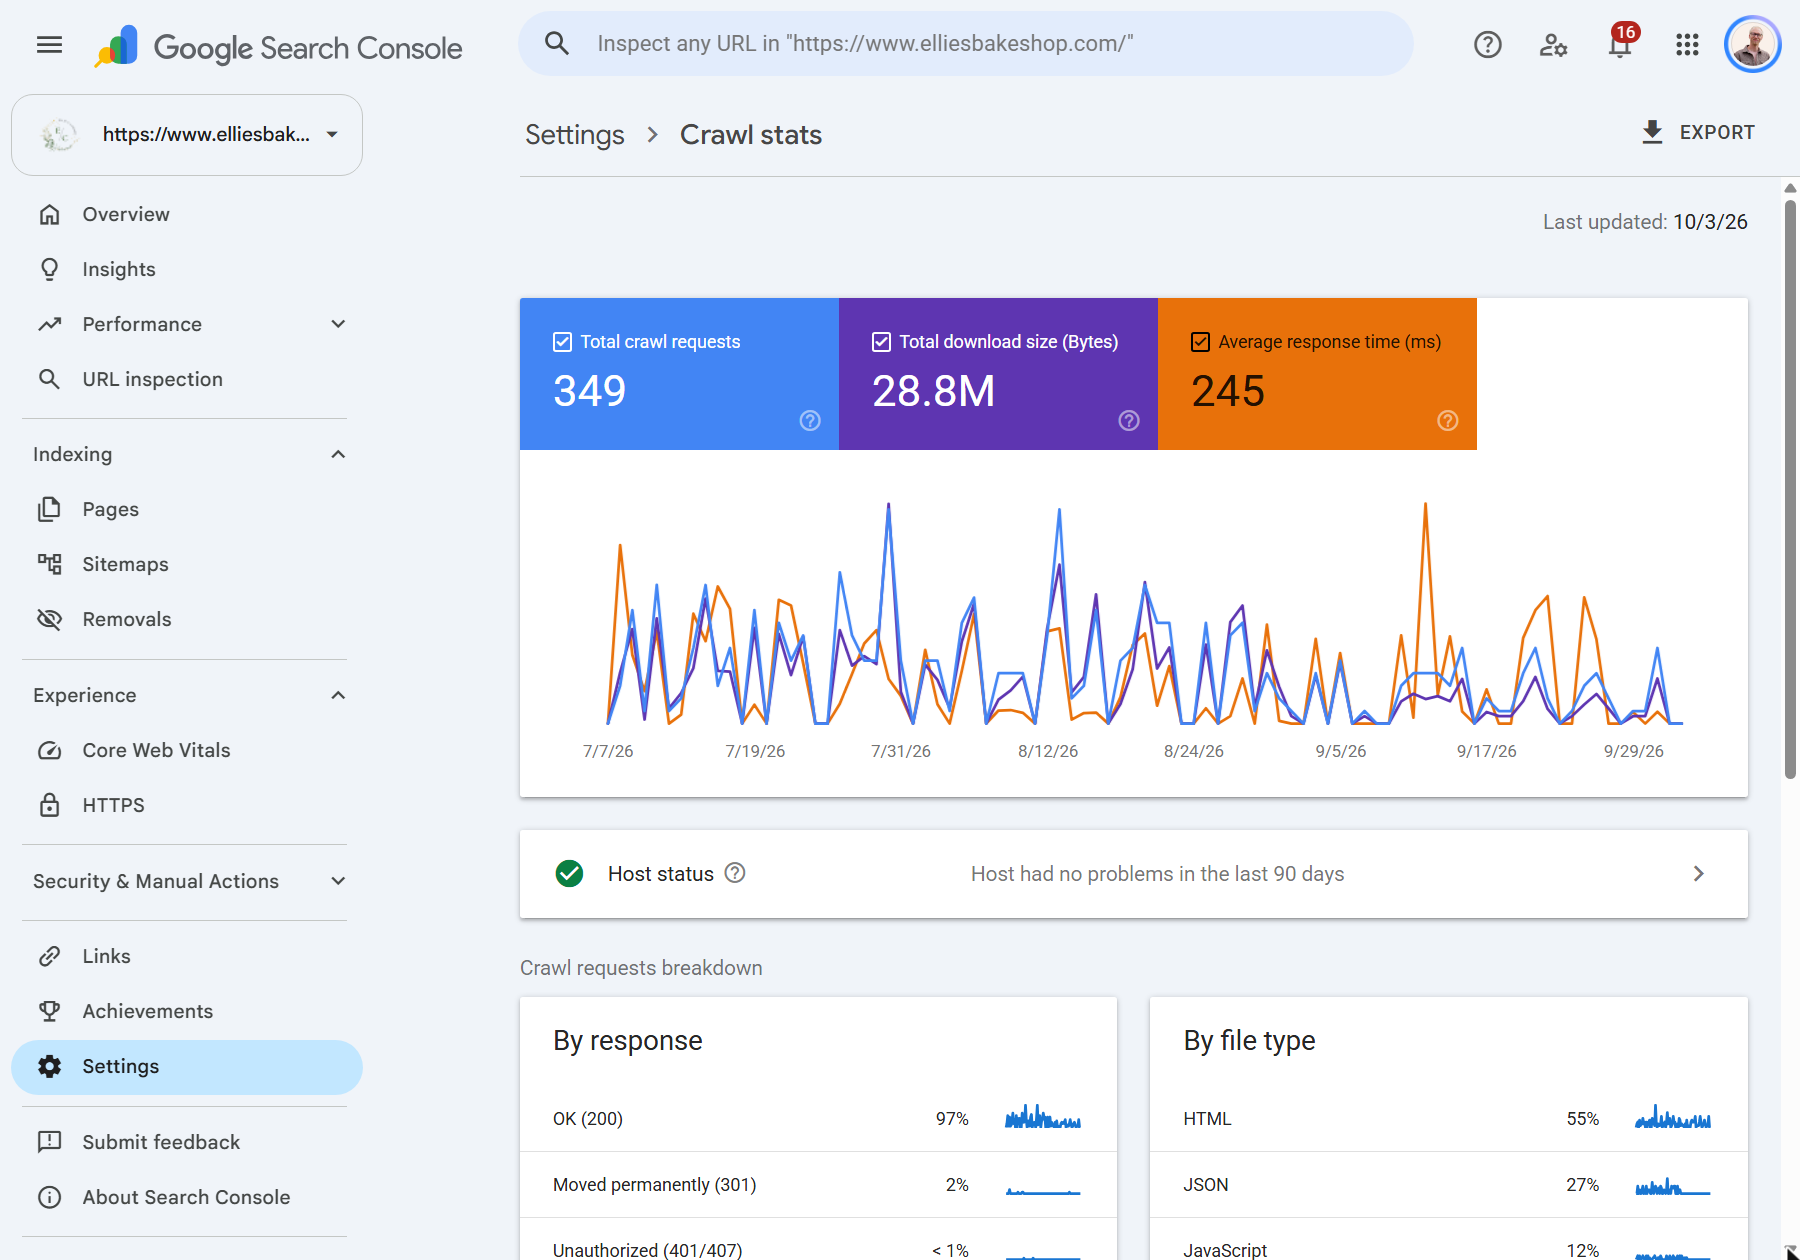Open users and permissions settings icon

(x=1553, y=44)
